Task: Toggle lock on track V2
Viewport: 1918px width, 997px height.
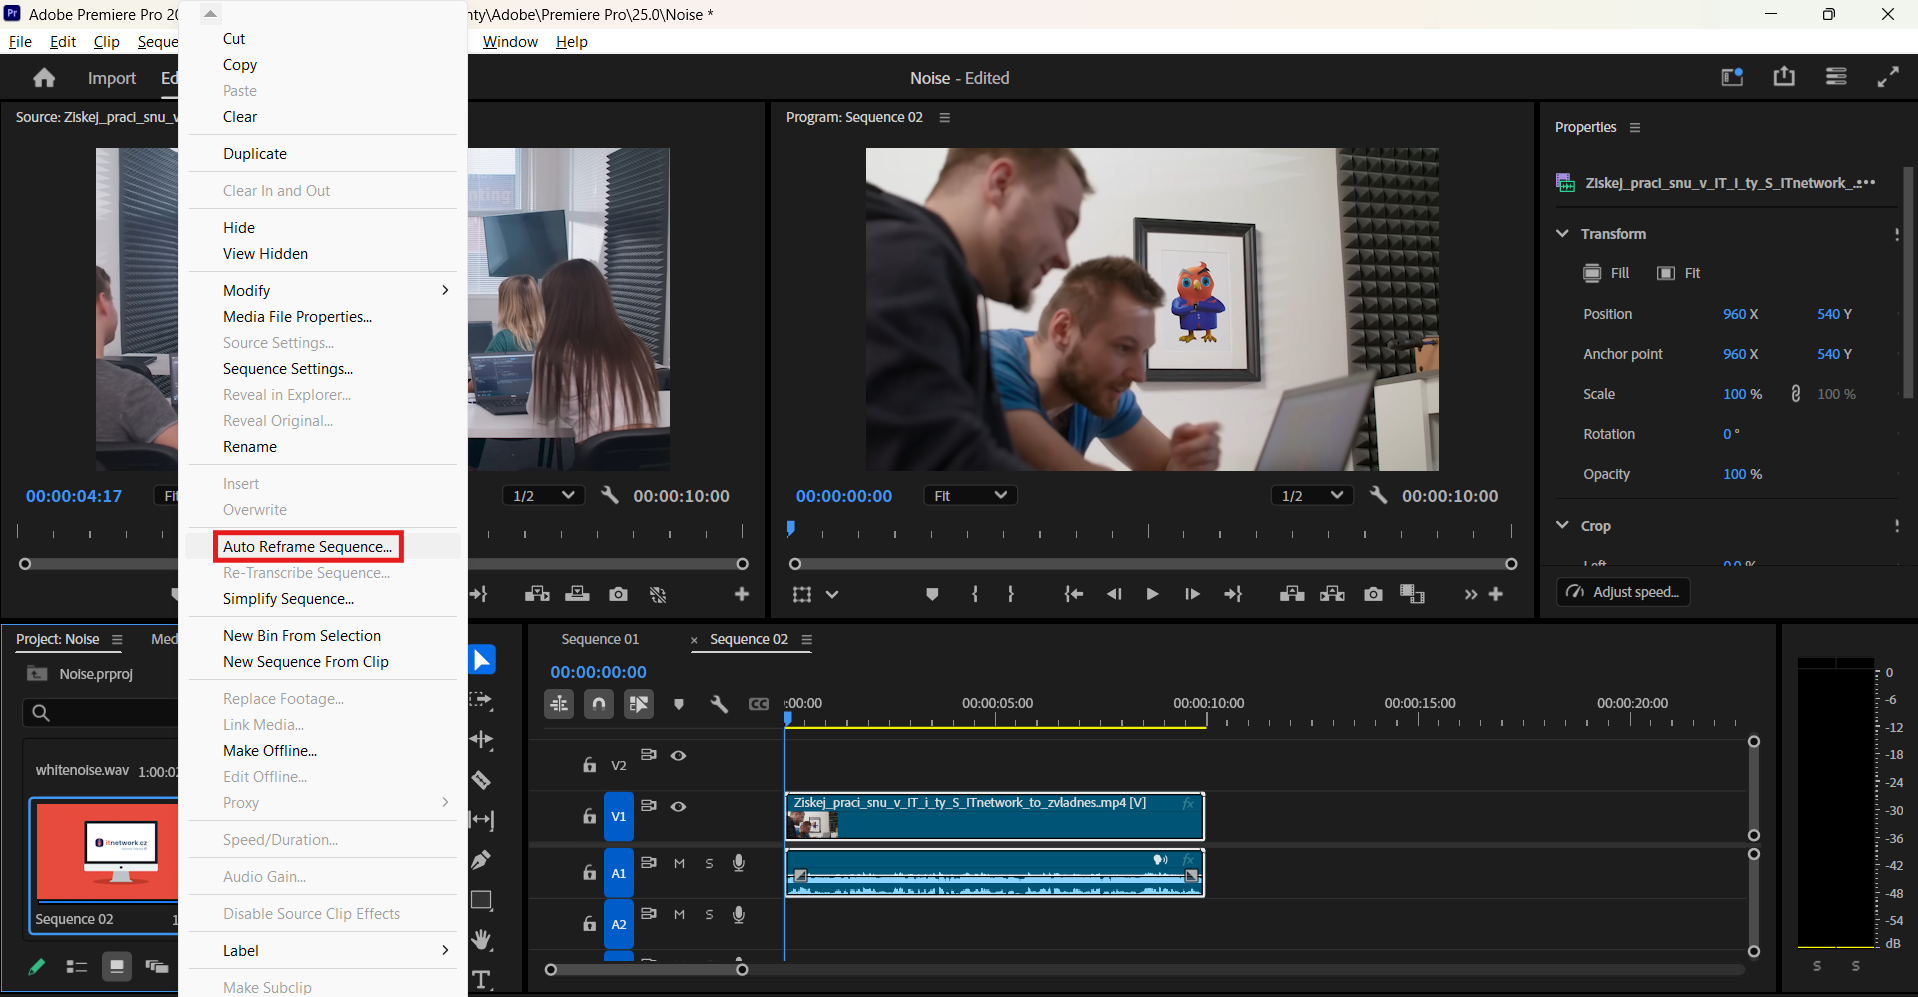Action: [x=590, y=765]
